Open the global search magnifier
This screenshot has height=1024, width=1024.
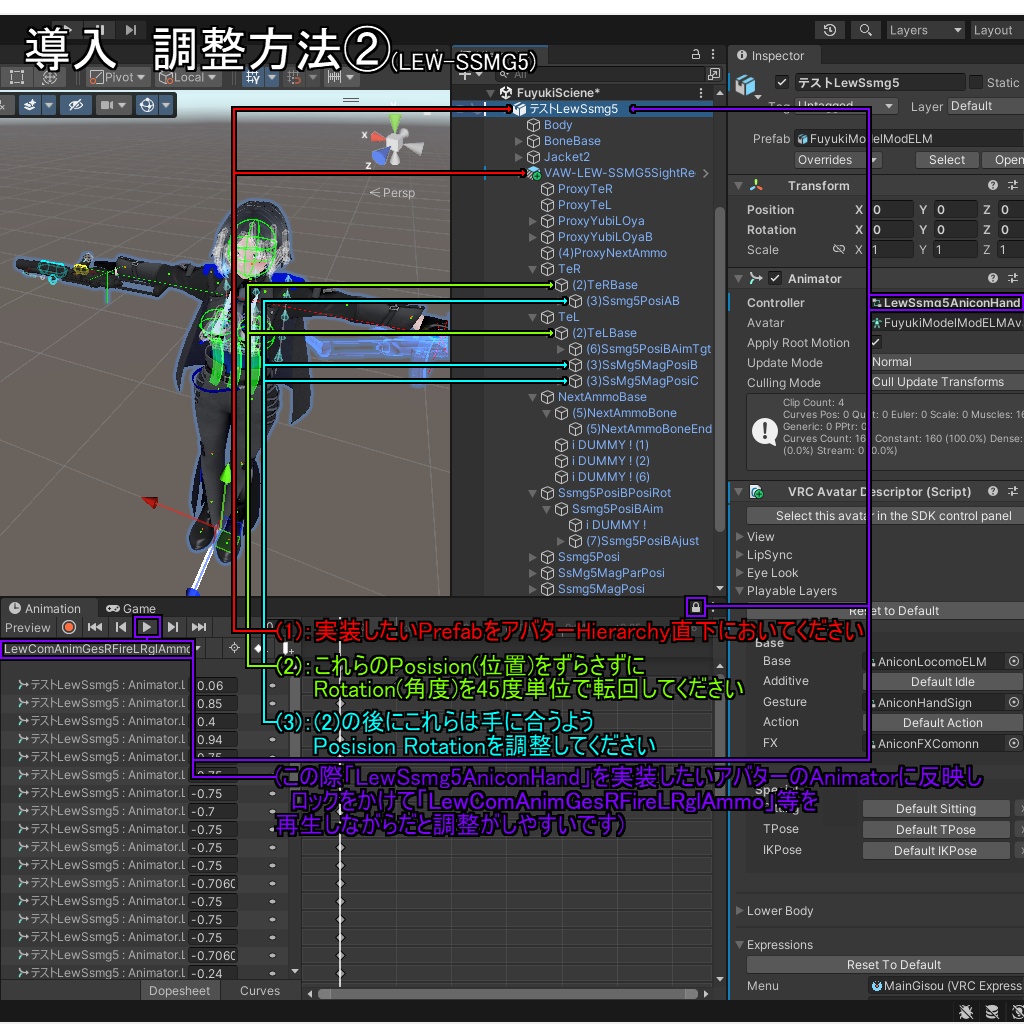[x=866, y=30]
